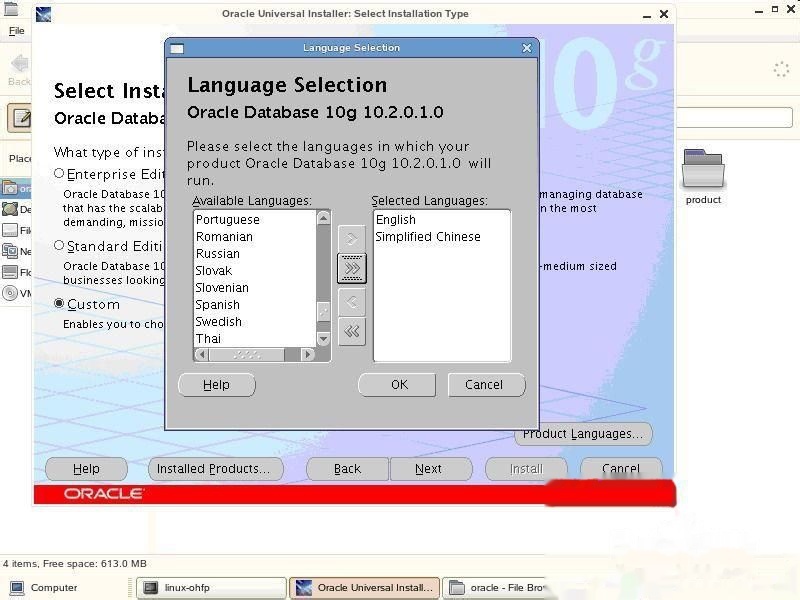Open Installed Products in the installer
Image resolution: width=800 pixels, height=600 pixels.
215,469
